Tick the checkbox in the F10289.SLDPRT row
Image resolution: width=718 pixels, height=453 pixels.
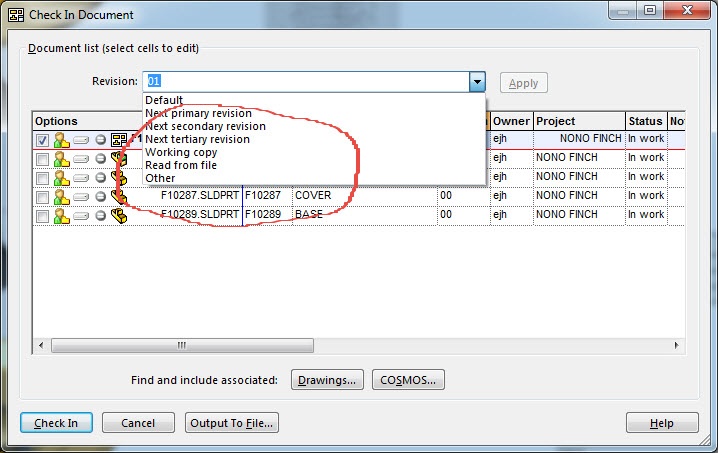coord(42,216)
